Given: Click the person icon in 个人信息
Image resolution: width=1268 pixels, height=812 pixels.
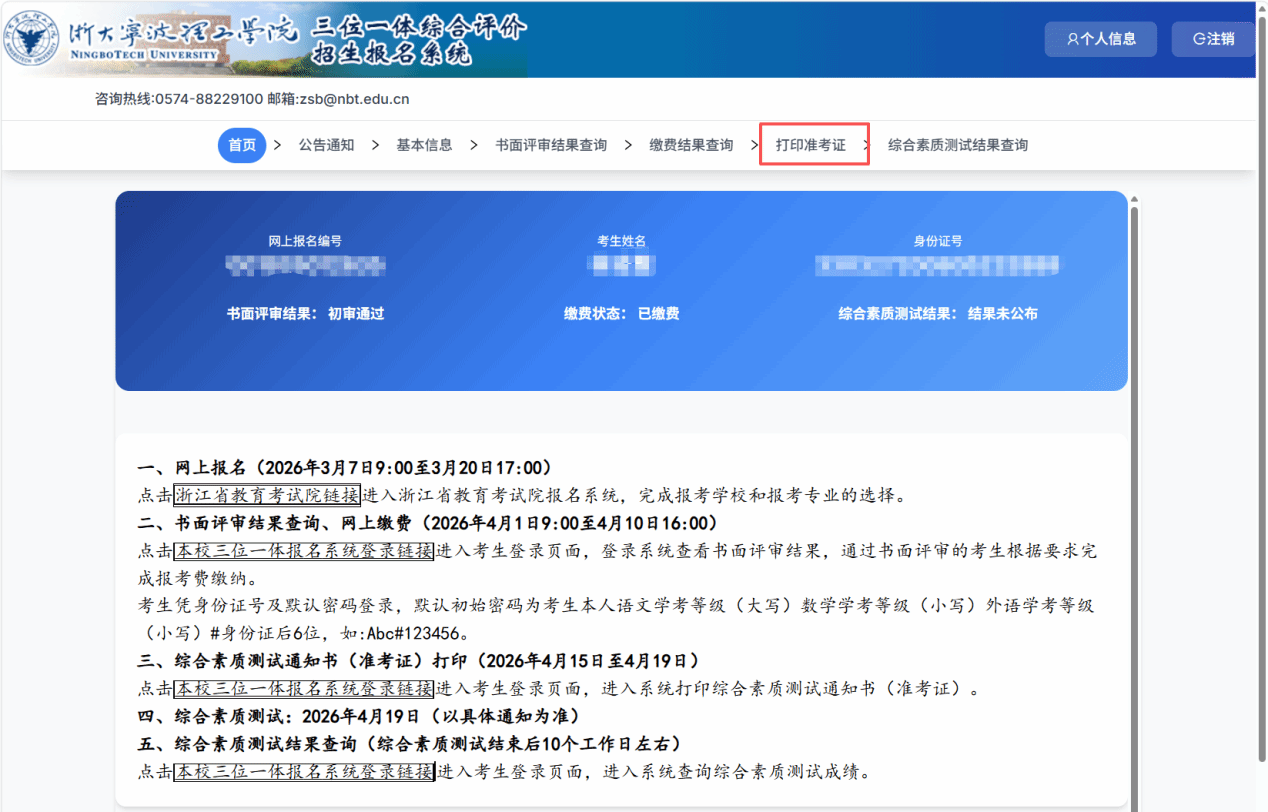Looking at the screenshot, I should pos(1073,39).
